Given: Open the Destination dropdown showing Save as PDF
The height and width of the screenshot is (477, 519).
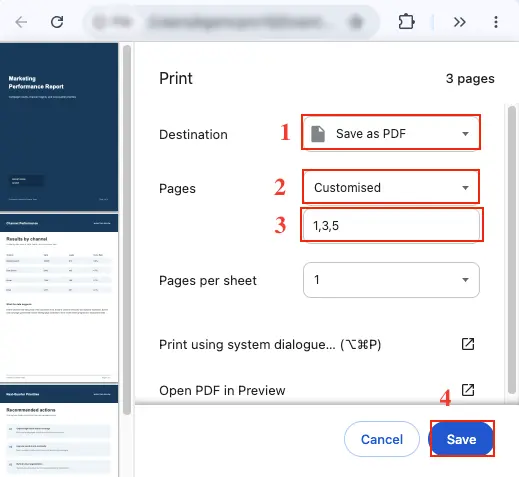Looking at the screenshot, I should point(391,134).
